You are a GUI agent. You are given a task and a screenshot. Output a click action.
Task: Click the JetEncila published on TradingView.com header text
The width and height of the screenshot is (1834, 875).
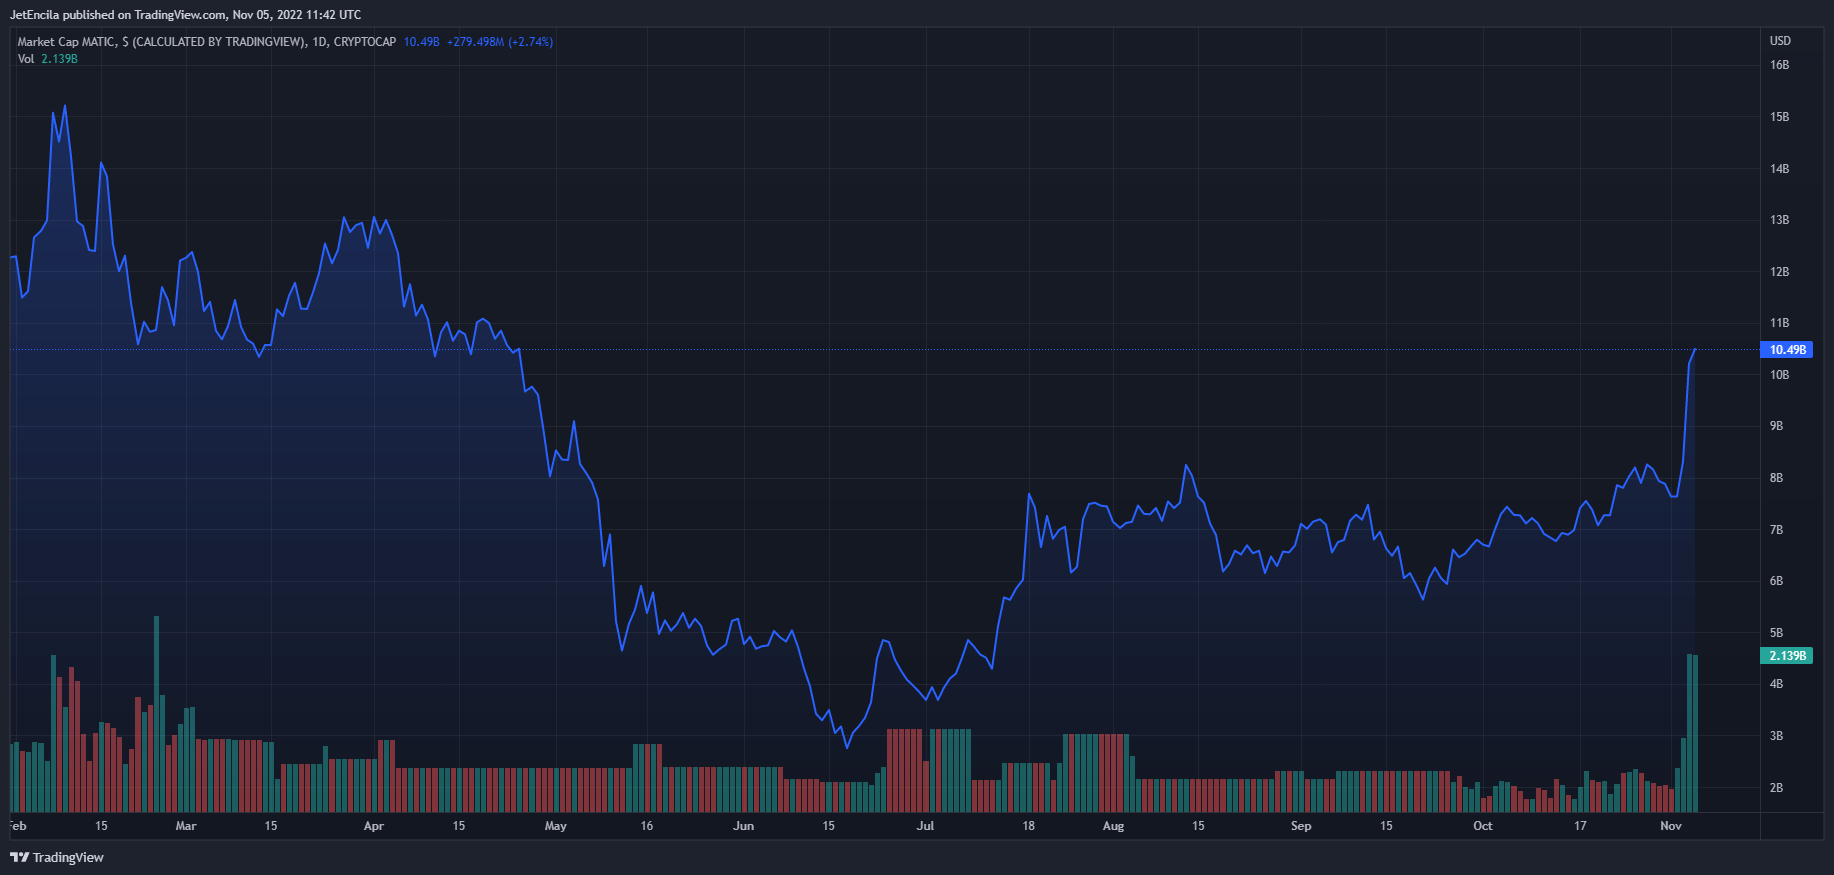pyautogui.click(x=185, y=15)
